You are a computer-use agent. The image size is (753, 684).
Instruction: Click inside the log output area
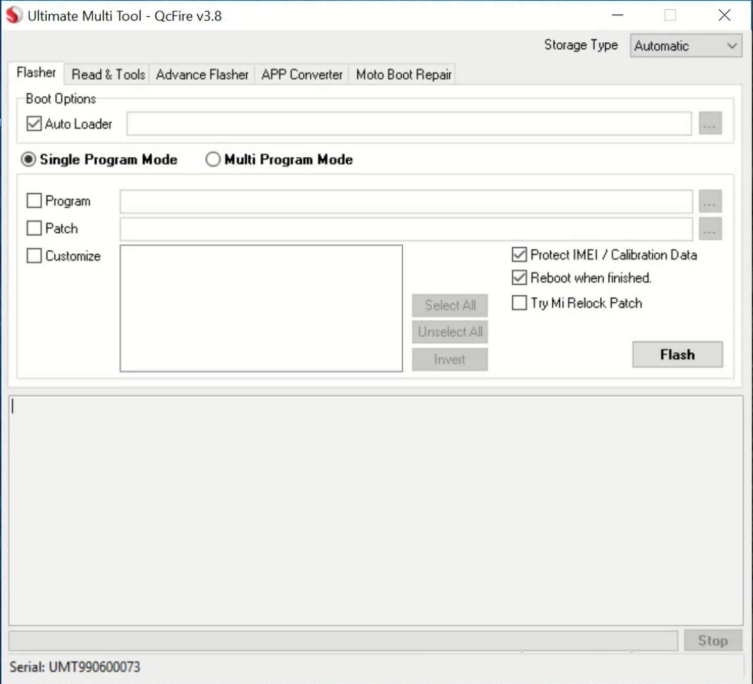click(x=376, y=511)
